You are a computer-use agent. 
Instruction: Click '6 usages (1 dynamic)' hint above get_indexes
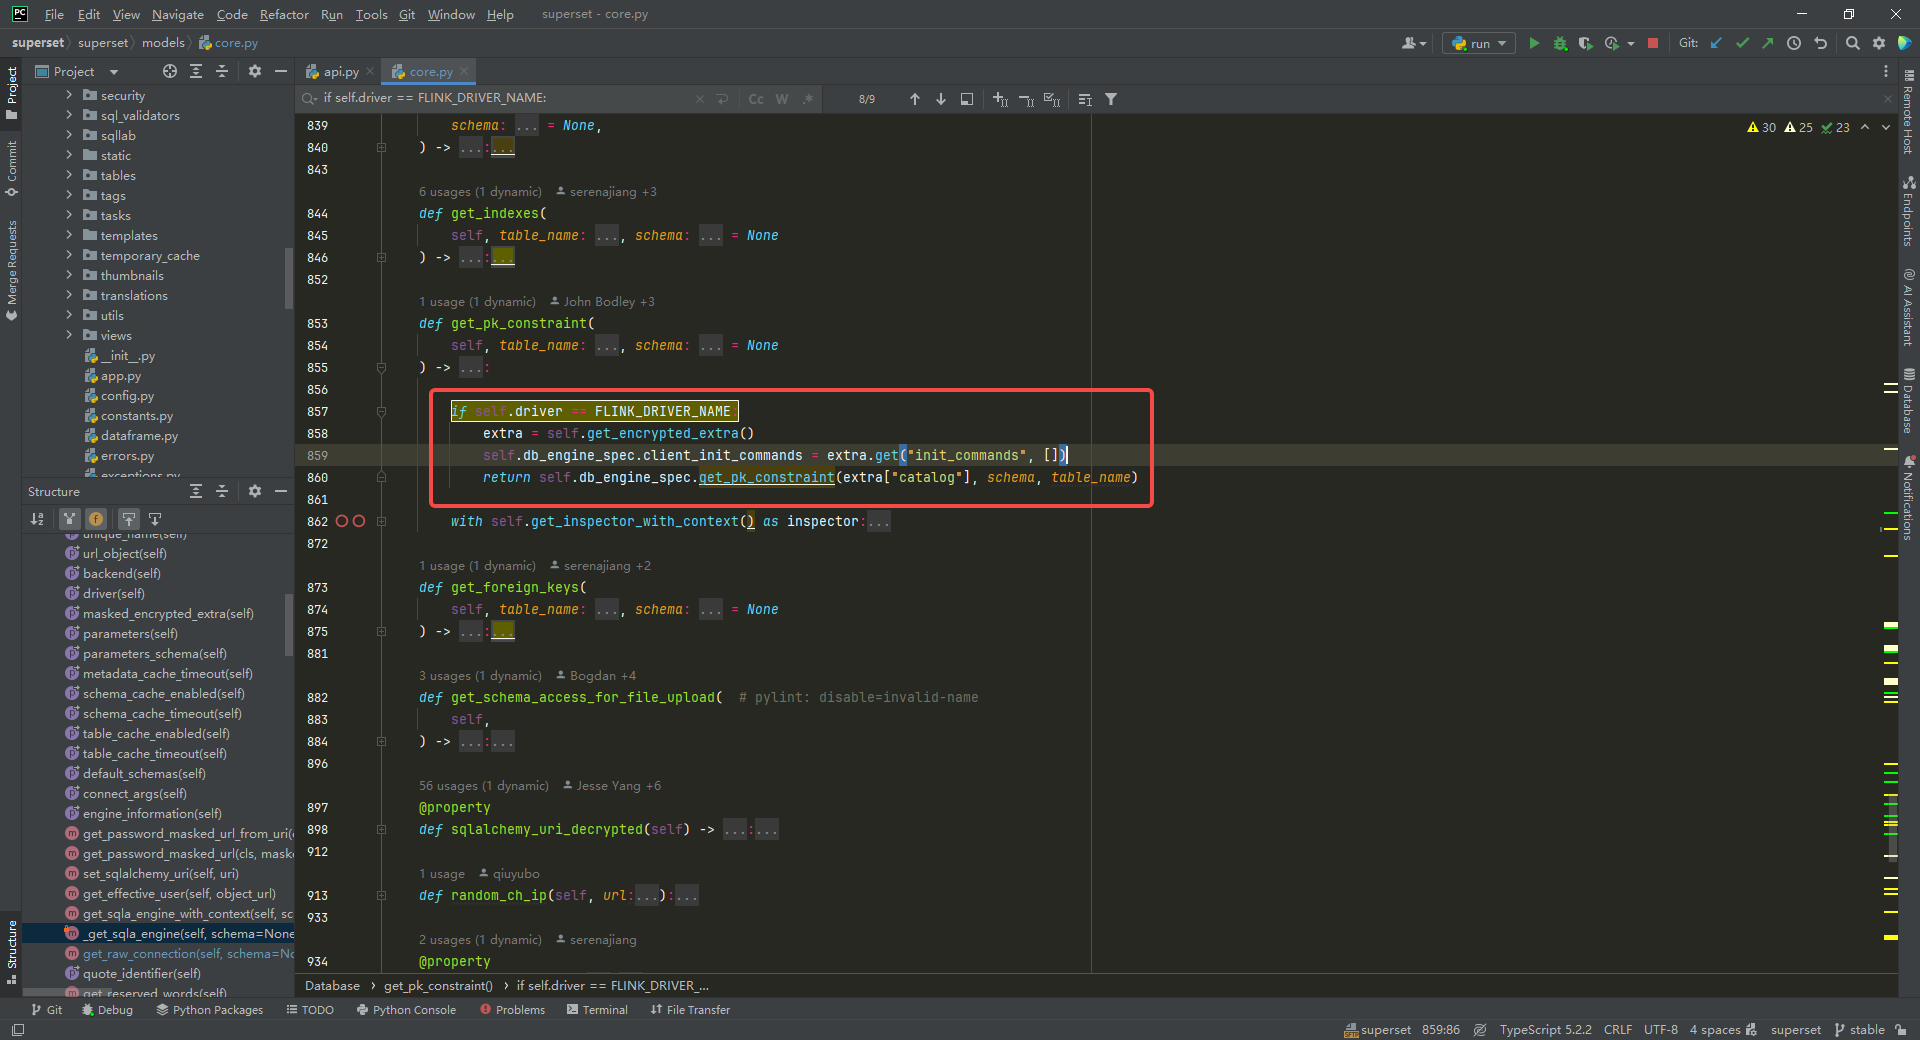coord(480,191)
